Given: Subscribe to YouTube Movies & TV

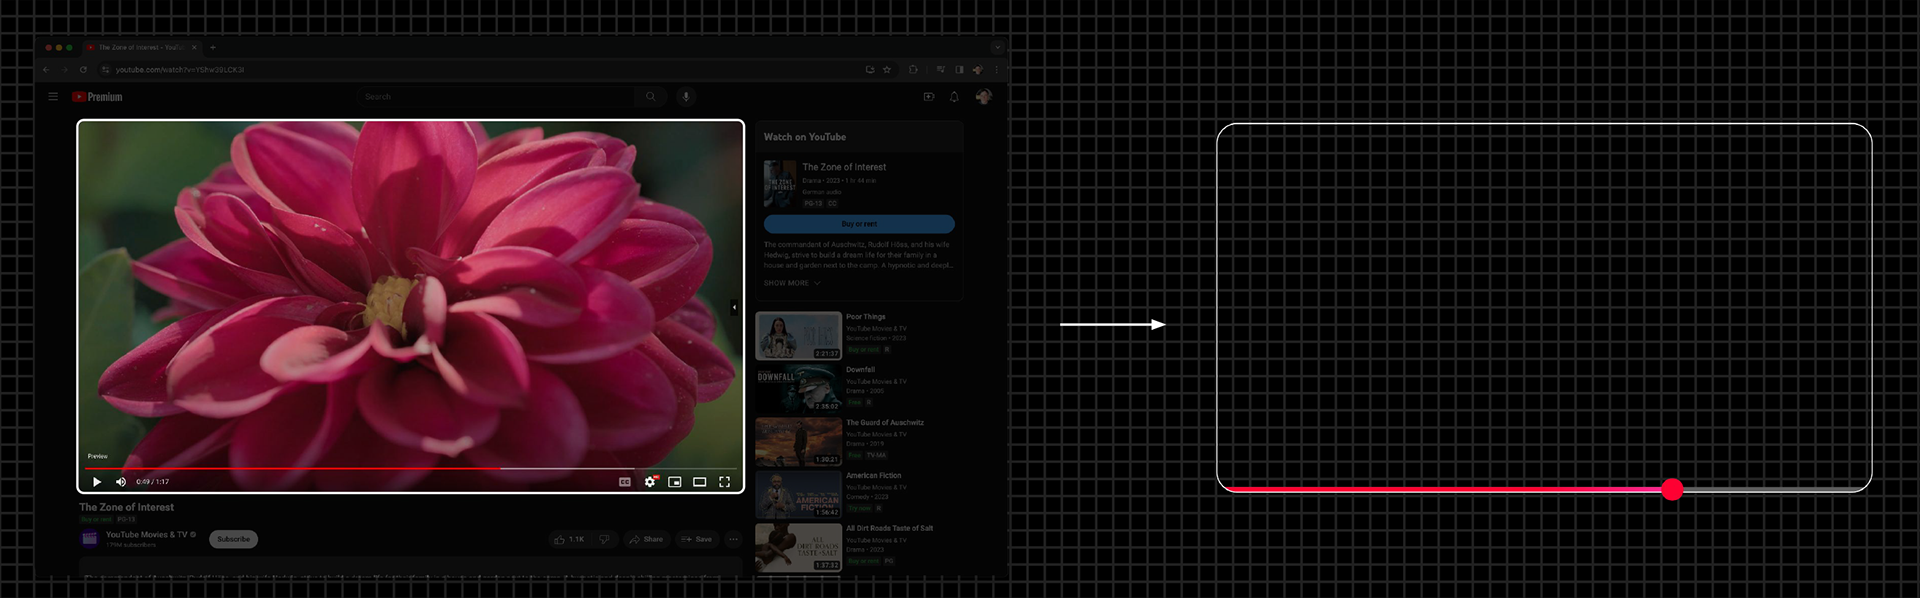Looking at the screenshot, I should 234,539.
